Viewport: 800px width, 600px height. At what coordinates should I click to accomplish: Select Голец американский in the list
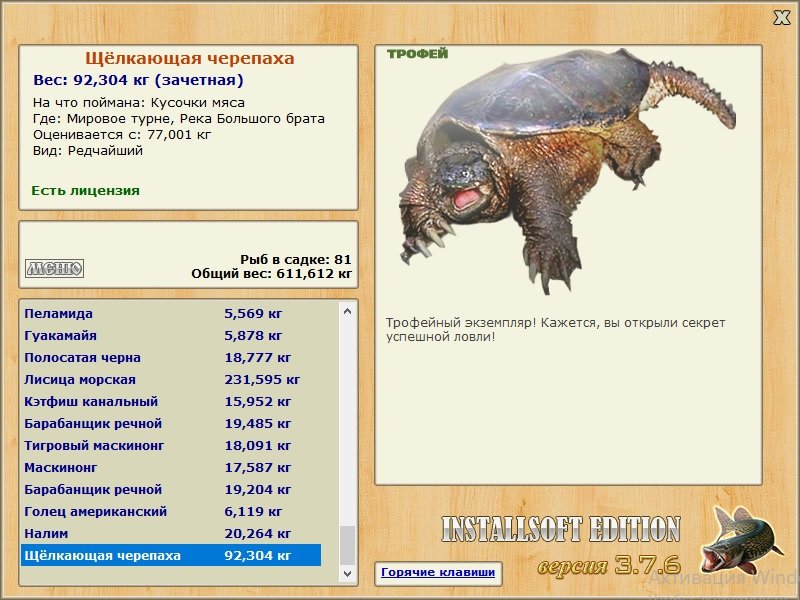[171, 511]
